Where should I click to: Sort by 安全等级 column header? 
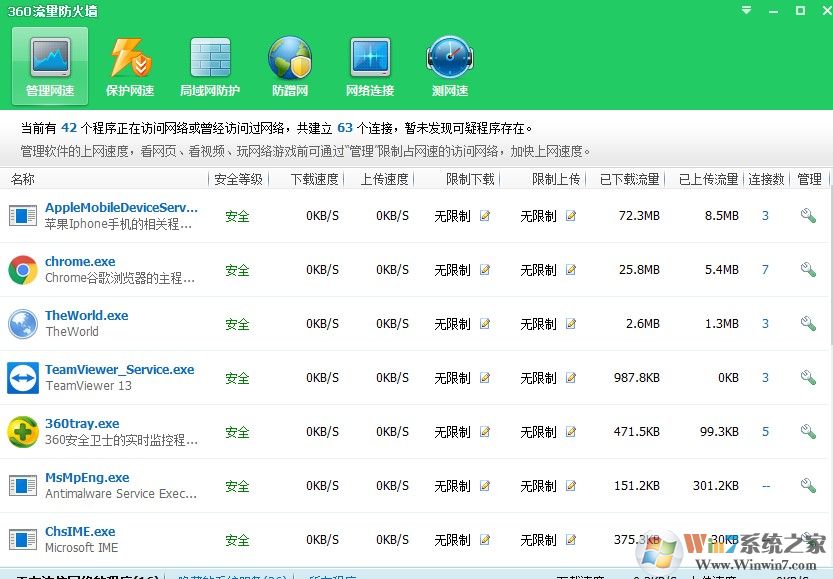pos(238,180)
